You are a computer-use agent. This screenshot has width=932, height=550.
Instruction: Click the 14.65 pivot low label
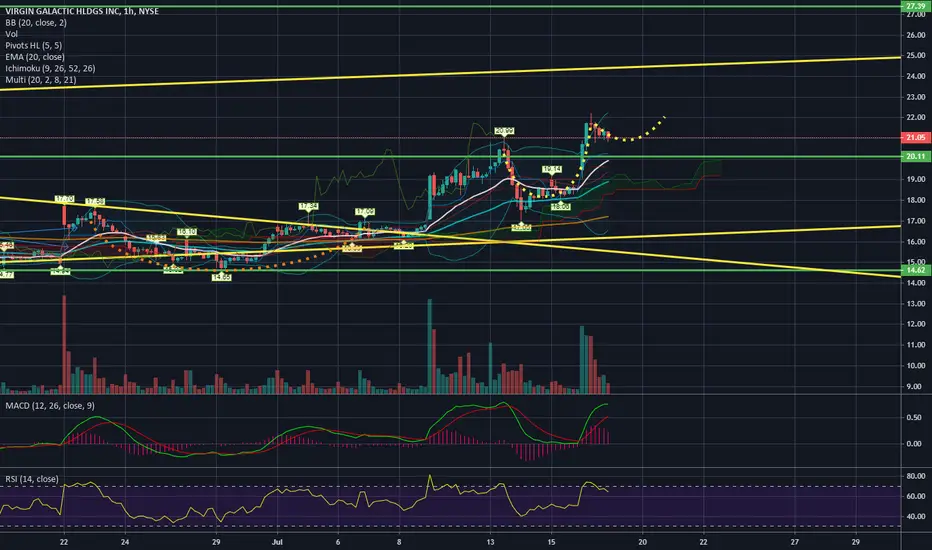221,277
